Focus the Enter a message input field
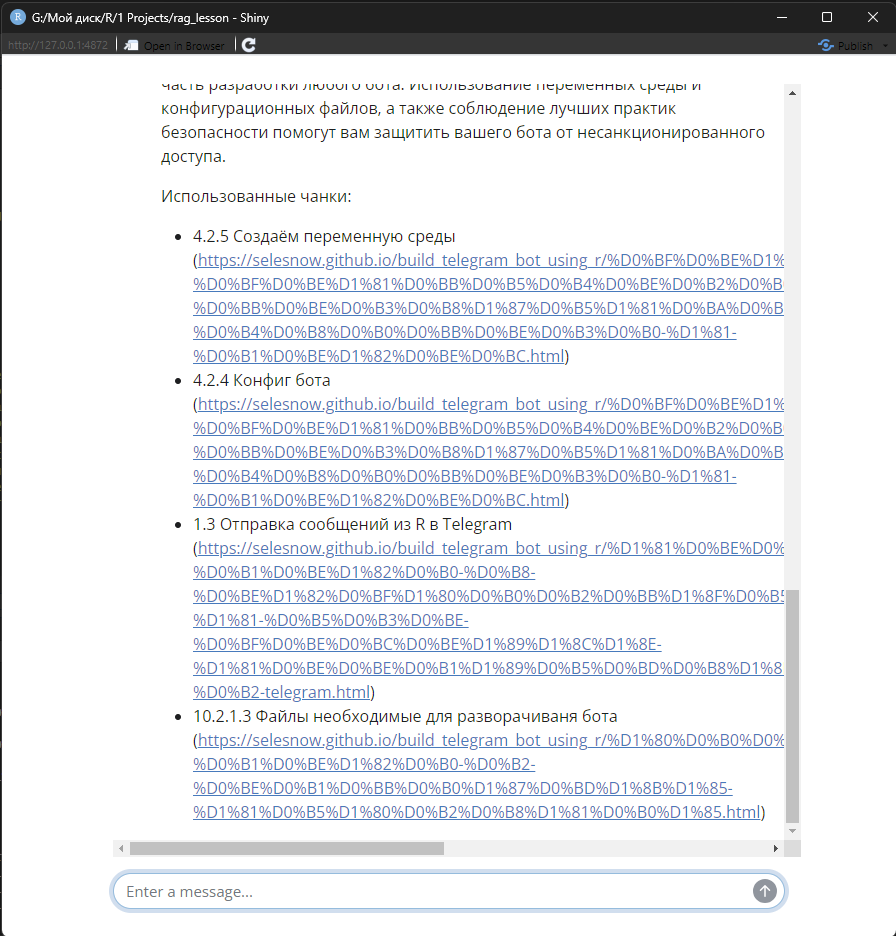896x936 pixels. click(435, 891)
